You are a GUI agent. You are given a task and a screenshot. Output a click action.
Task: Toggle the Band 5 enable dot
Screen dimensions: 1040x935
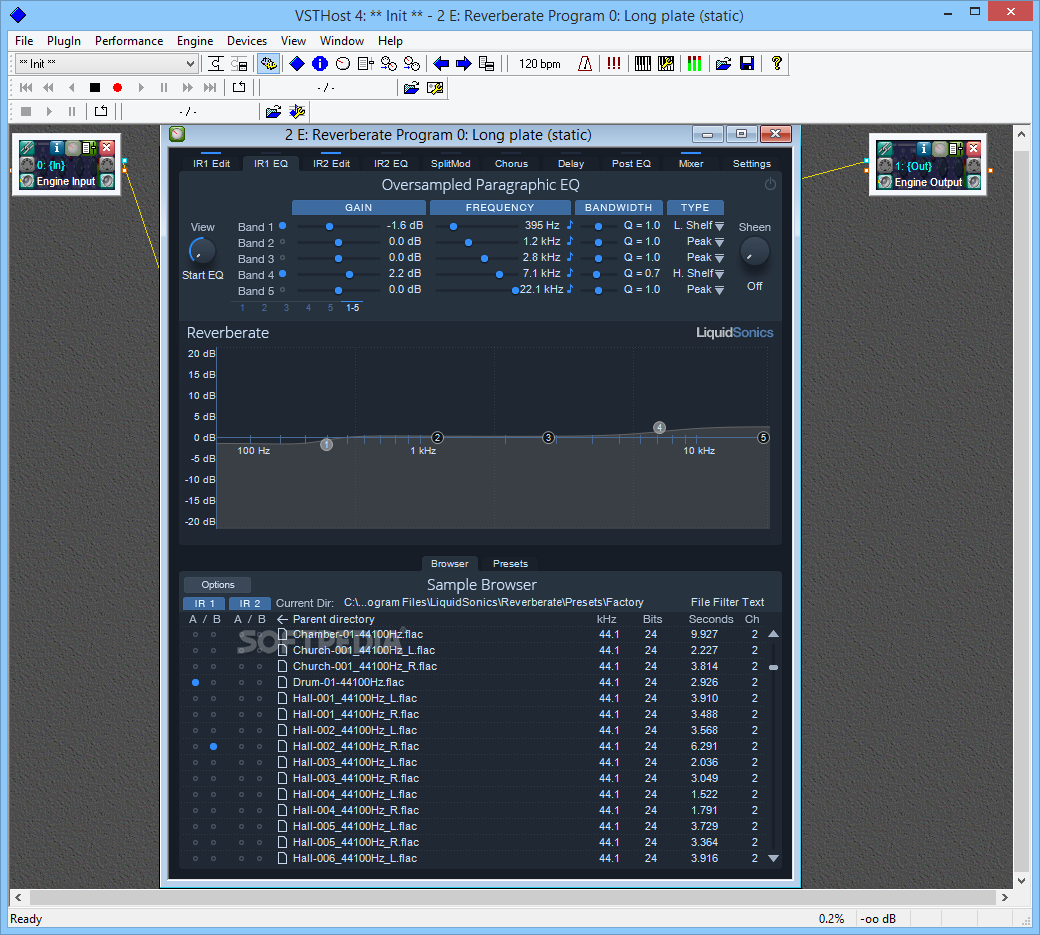[x=283, y=290]
